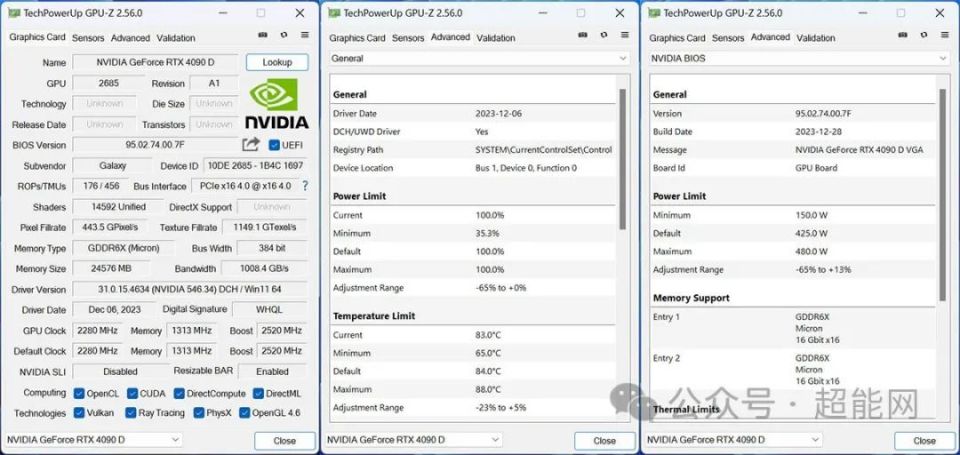Screen dimensions: 960x455
Task: Click the Memory Size field 24576 MB
Action: coord(110,268)
